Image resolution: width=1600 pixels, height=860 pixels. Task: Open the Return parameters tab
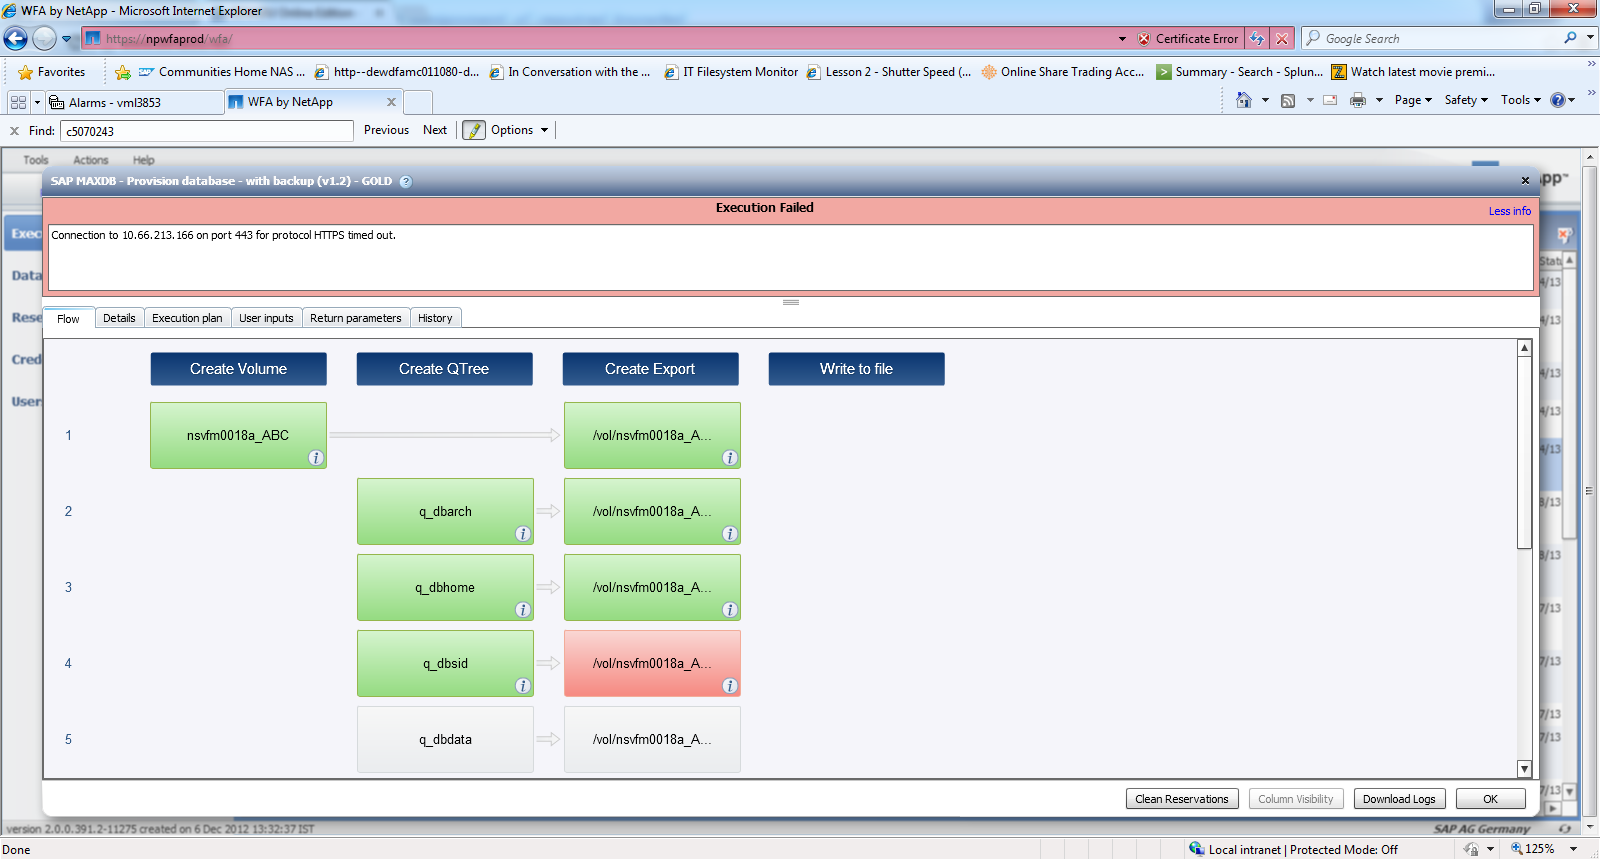click(355, 318)
